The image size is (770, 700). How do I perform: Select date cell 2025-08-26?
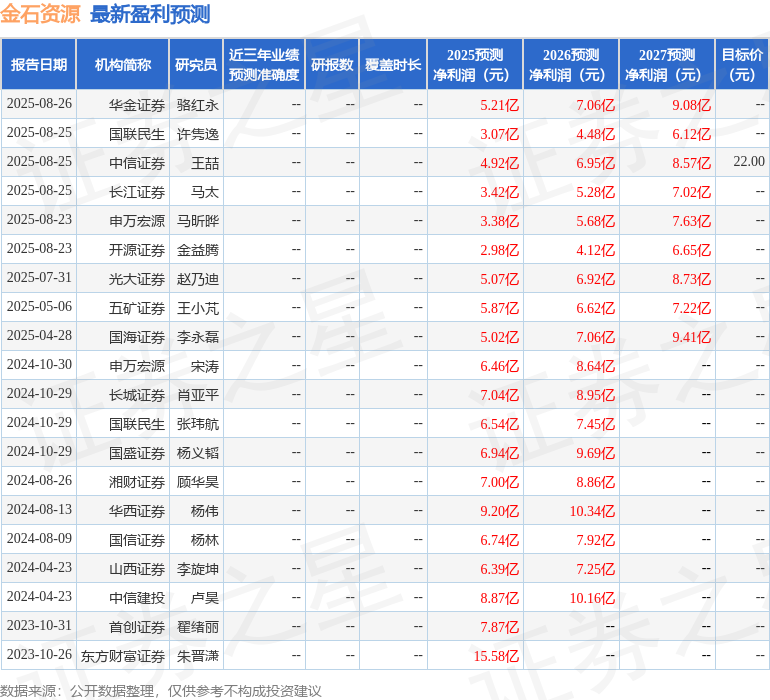[39, 104]
